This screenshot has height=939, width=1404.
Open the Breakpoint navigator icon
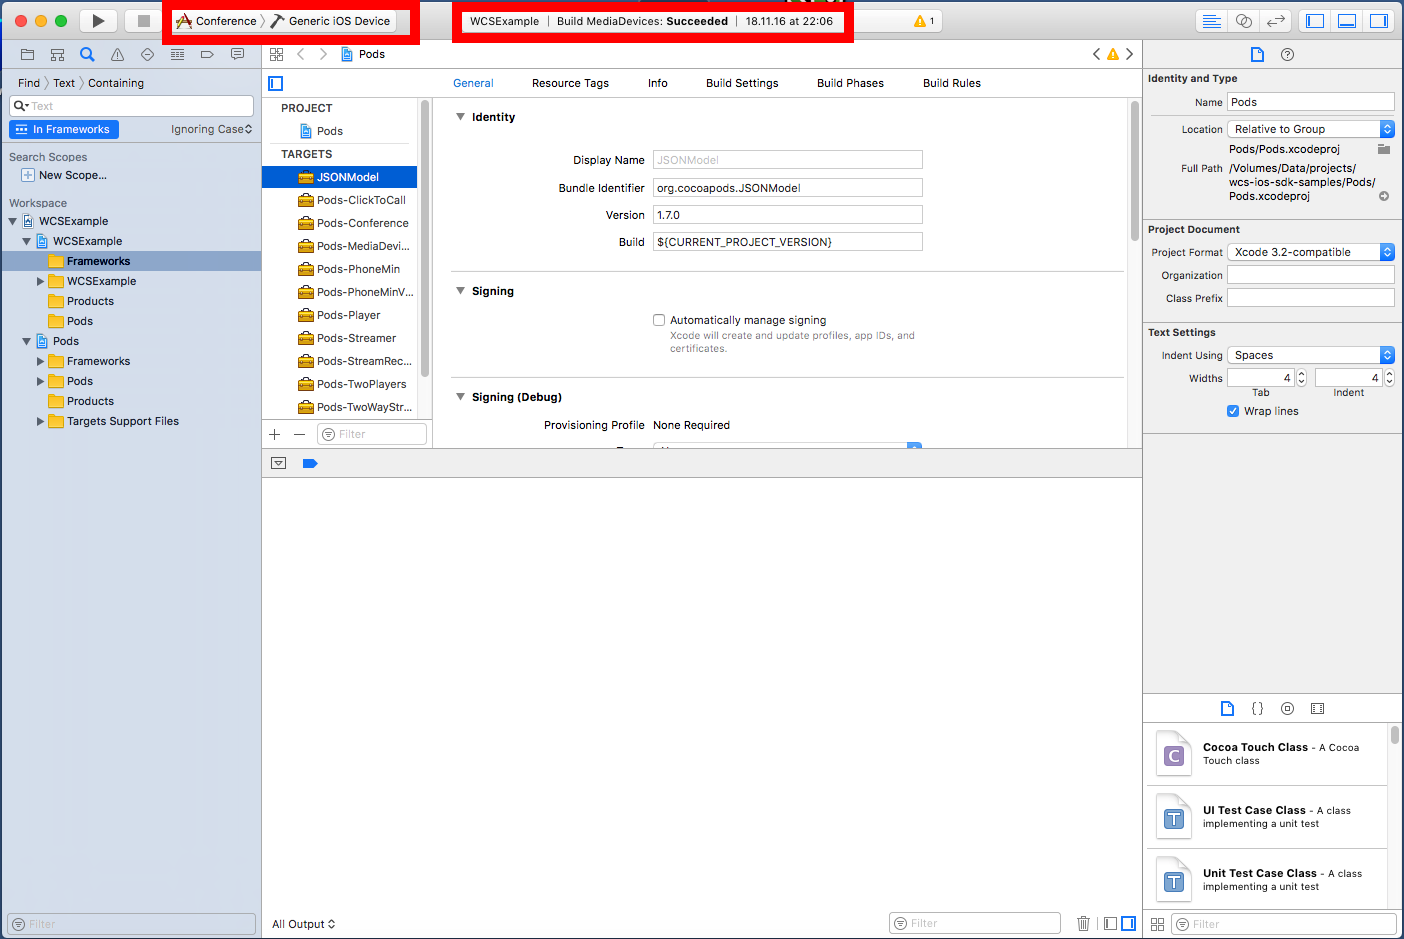(x=207, y=54)
